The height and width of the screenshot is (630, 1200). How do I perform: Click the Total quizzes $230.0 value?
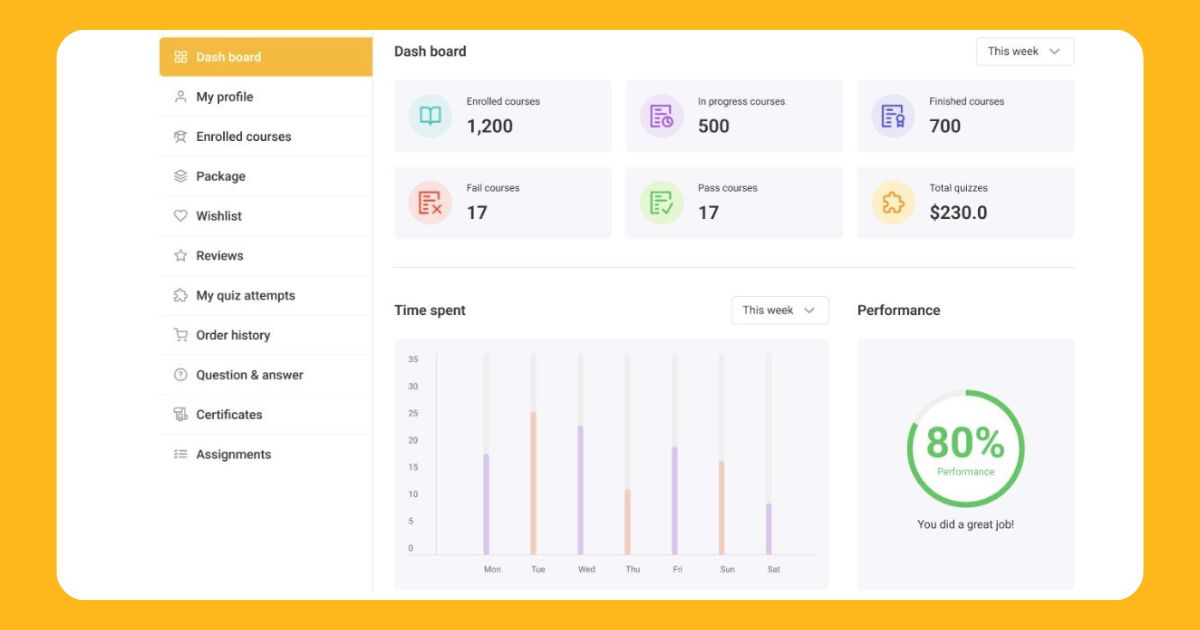[958, 213]
